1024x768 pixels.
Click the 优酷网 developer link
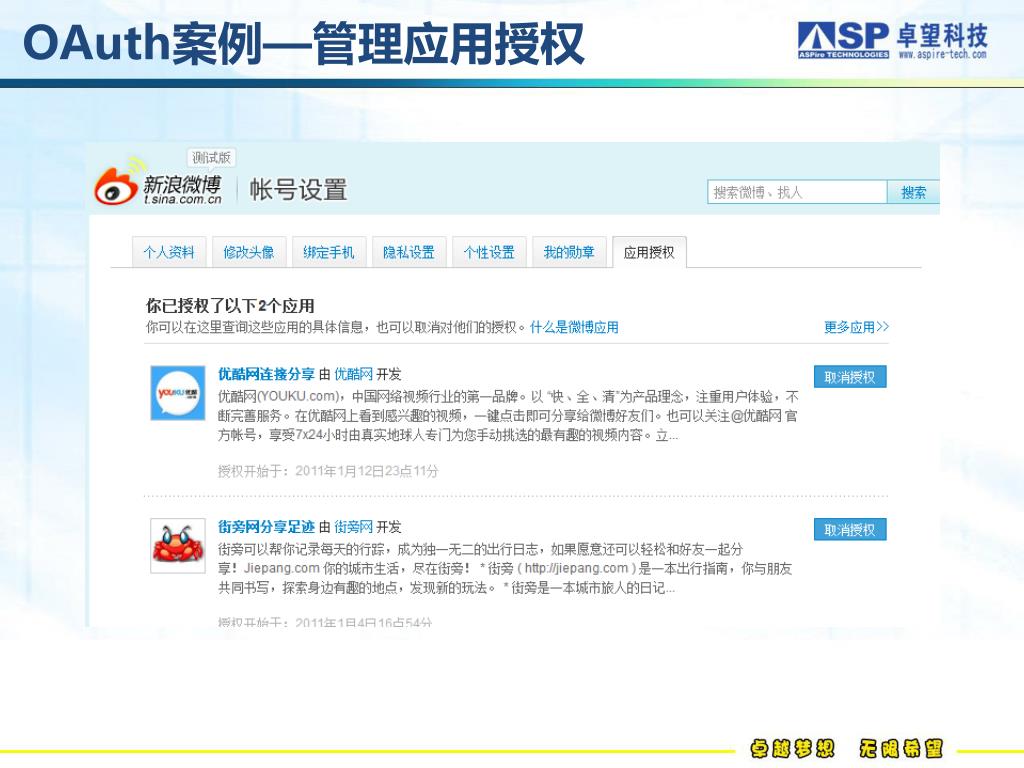(x=353, y=374)
